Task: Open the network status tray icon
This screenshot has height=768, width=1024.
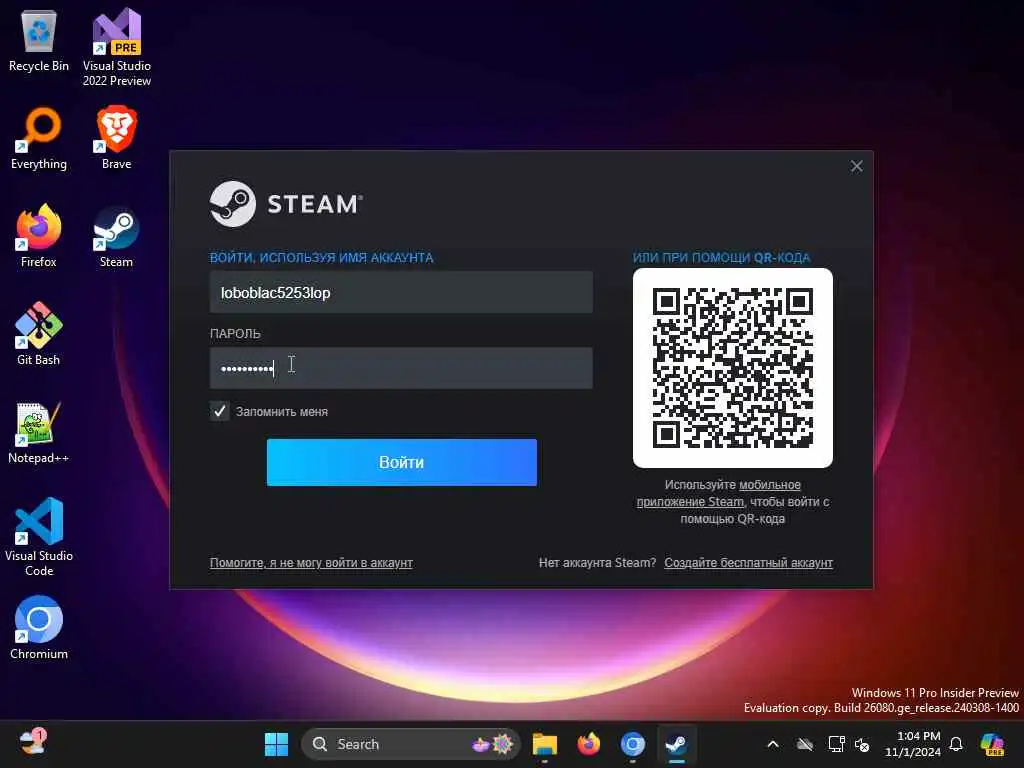Action: (x=836, y=744)
